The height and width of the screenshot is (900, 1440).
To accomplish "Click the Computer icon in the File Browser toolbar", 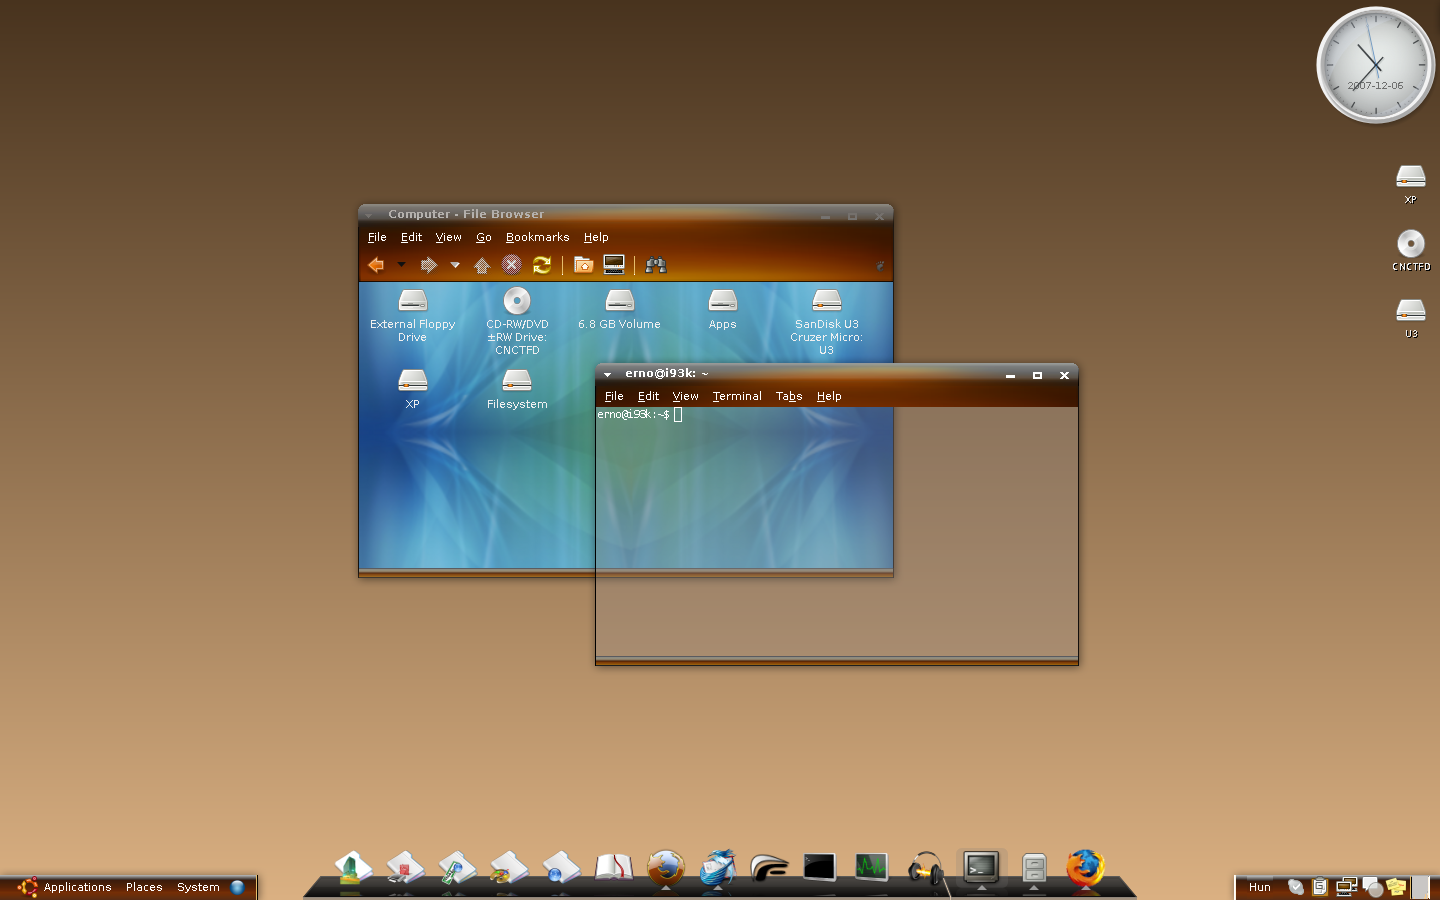I will pos(614,265).
